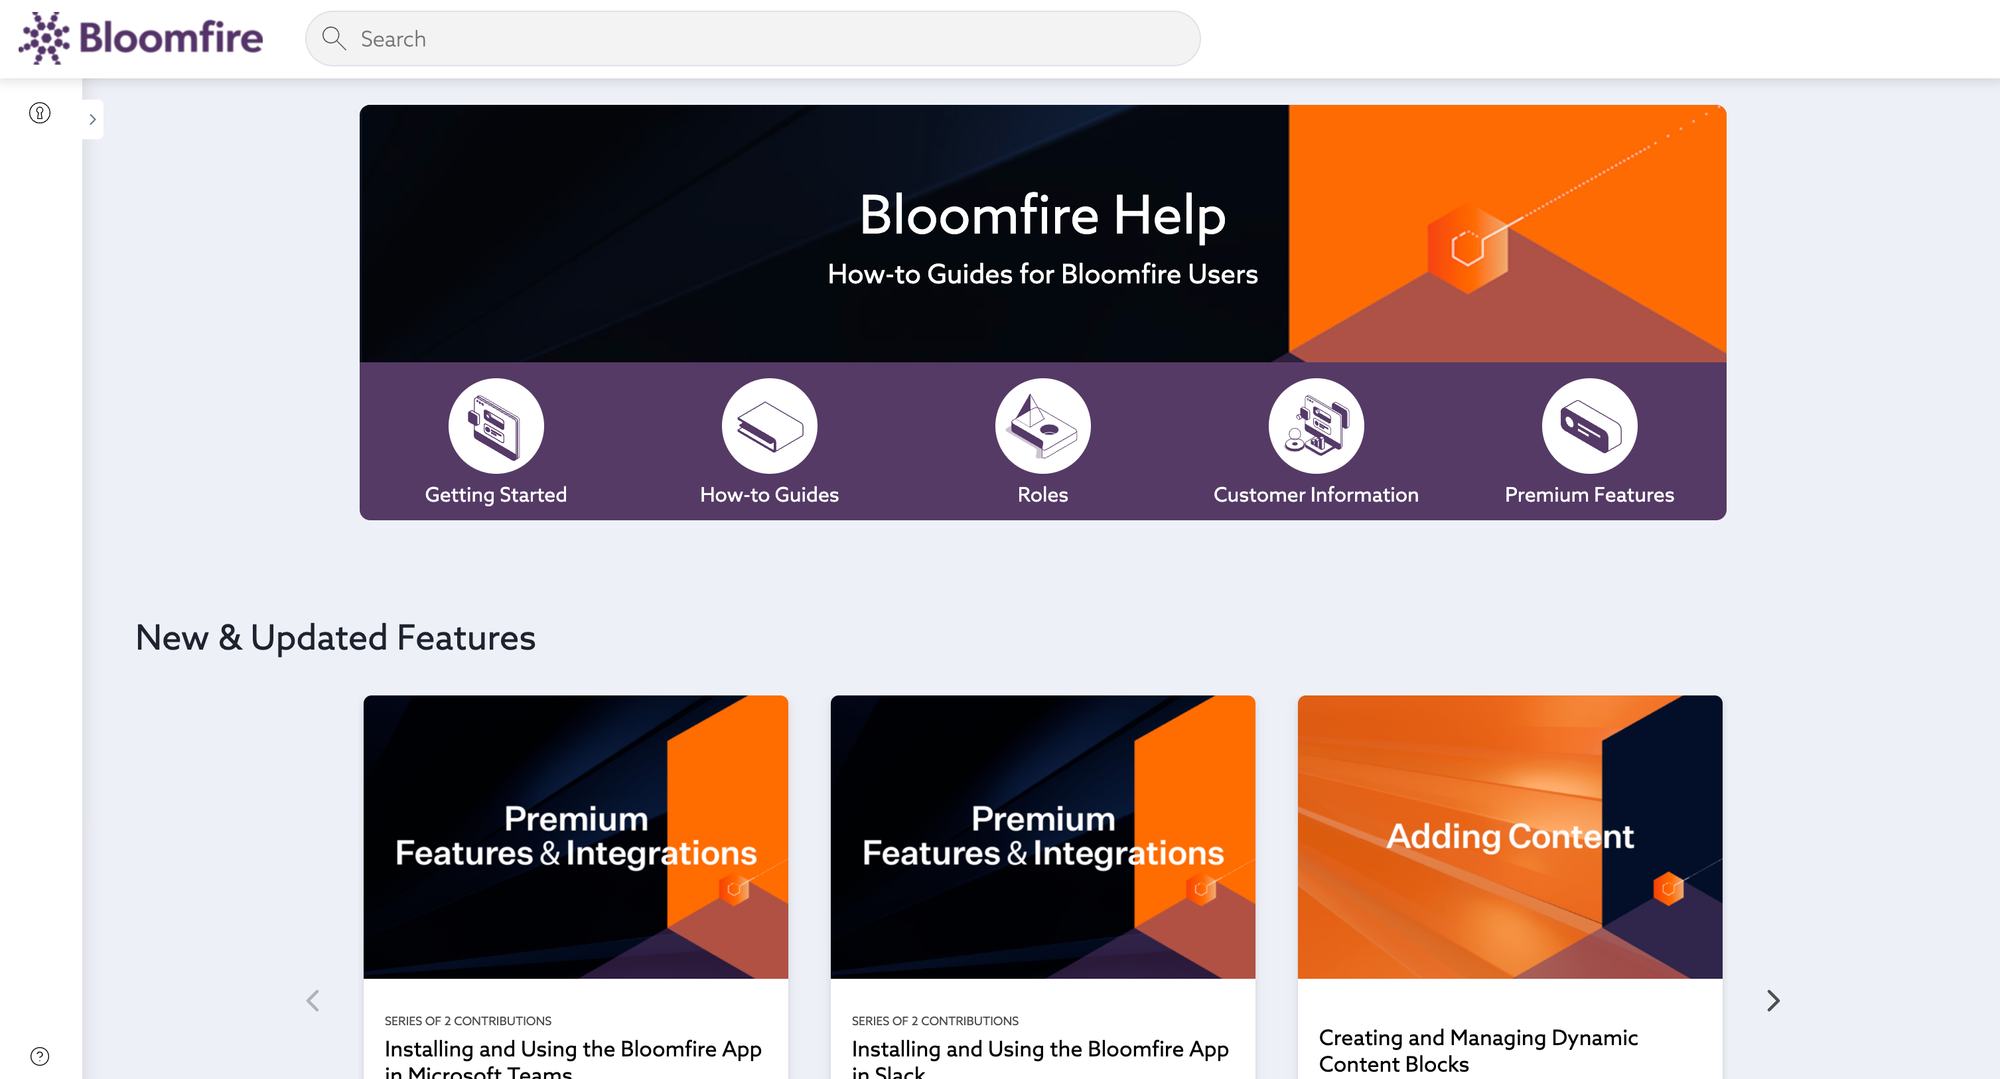This screenshot has width=2000, height=1079.
Task: Click the Bloomfire logo
Action: [x=138, y=38]
